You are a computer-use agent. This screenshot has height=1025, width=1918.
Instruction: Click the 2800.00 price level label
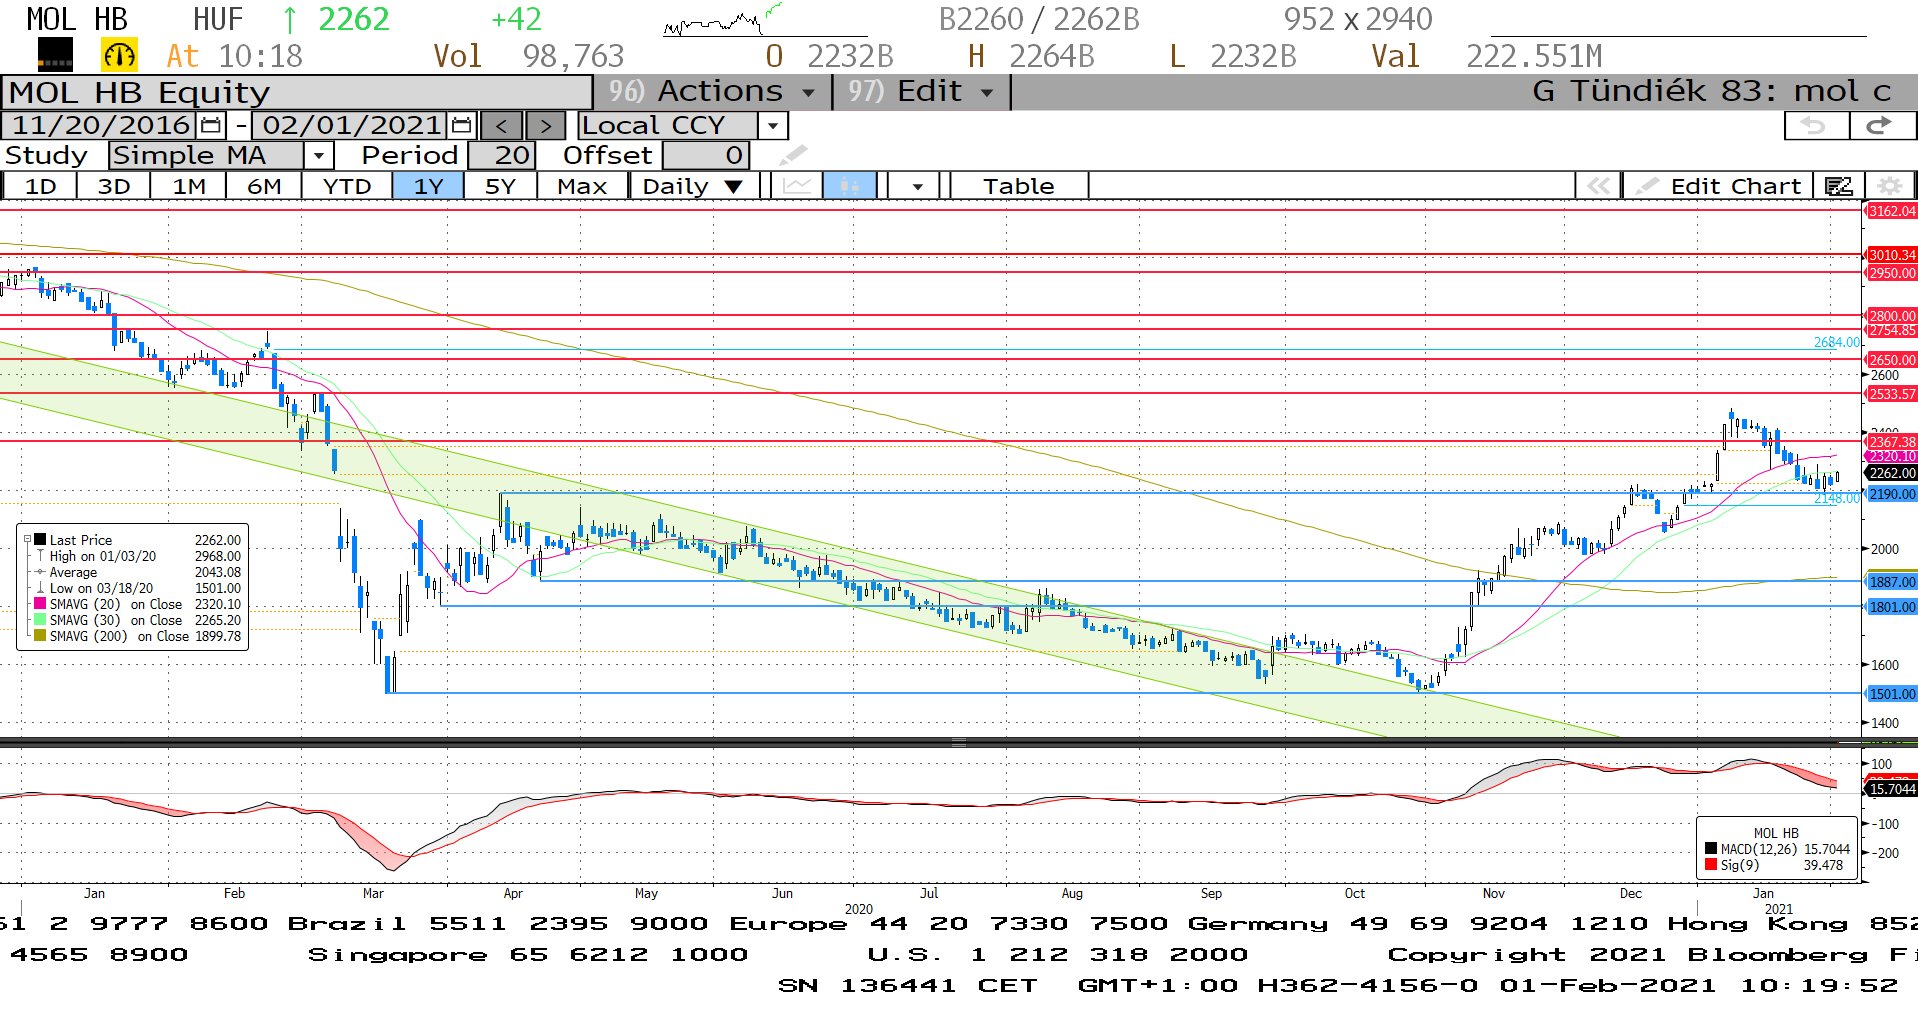coord(1892,316)
